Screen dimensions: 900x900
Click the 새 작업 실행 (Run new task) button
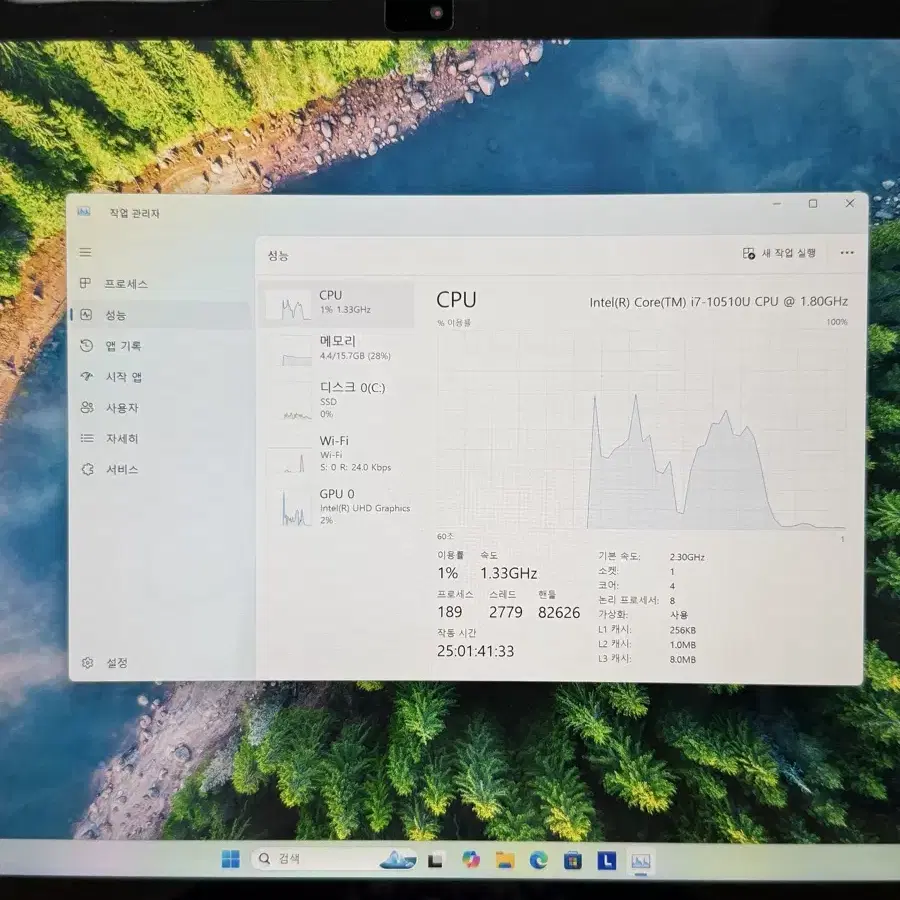pos(779,253)
